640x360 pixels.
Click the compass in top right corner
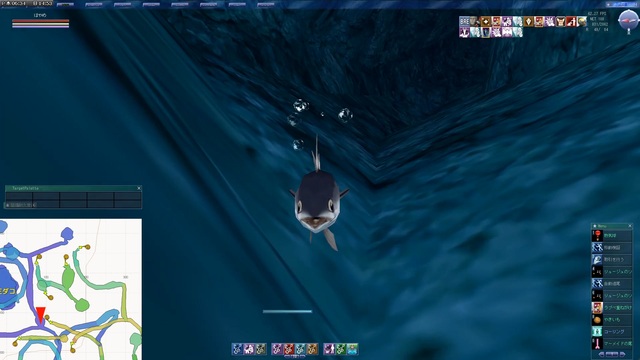[x=628, y=20]
